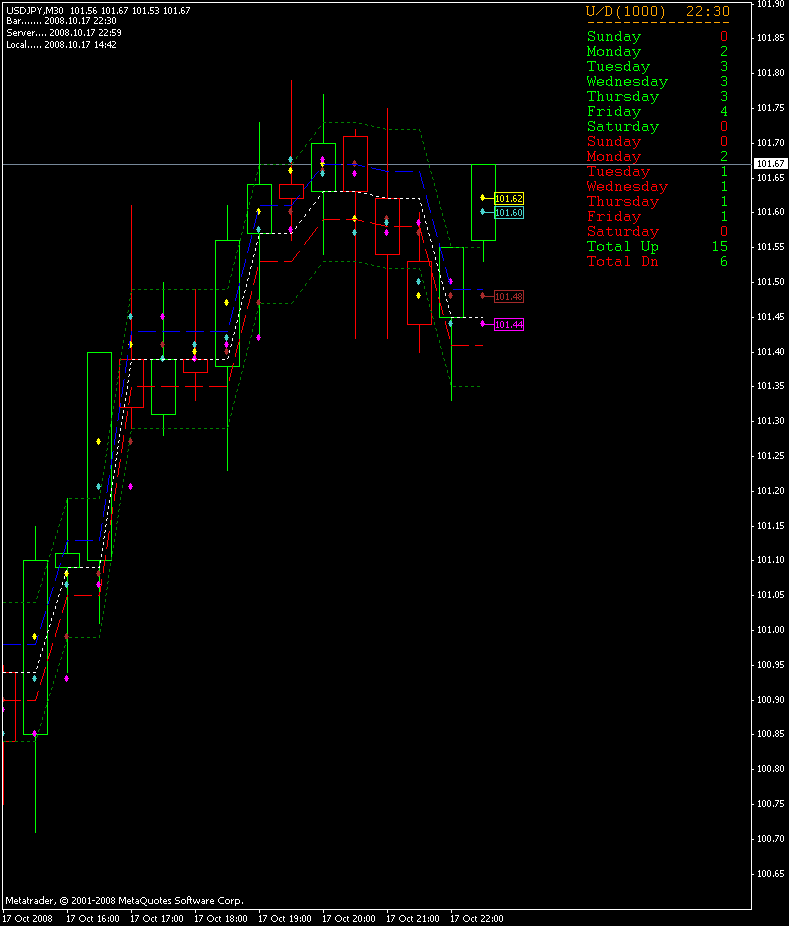789x926 pixels.
Task: Click the 17 Oct 17:00 time axis label
Action: (157, 918)
